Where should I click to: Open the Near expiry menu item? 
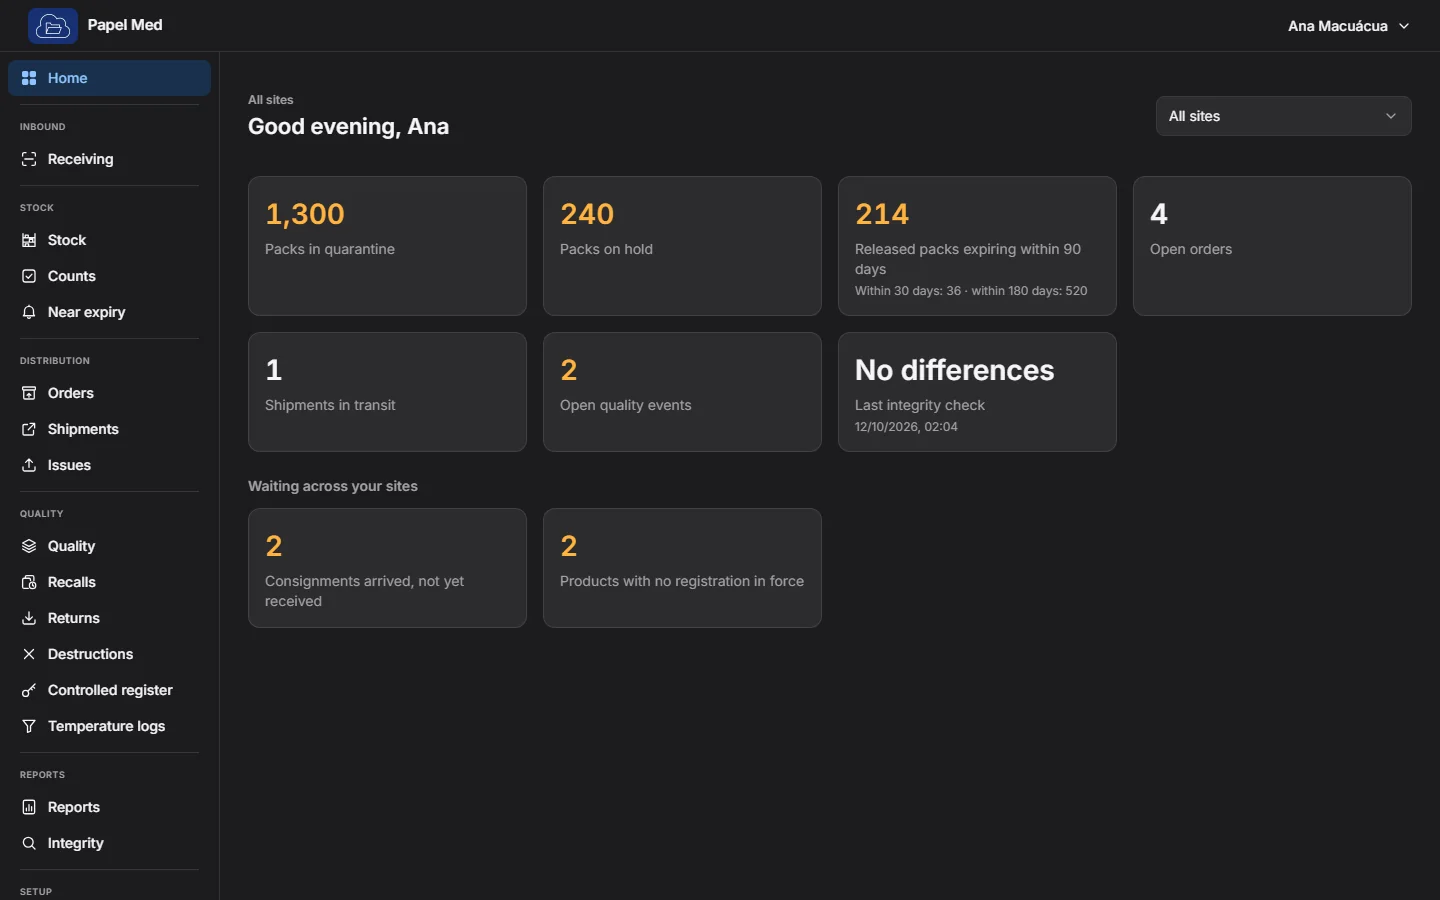[x=109, y=312]
